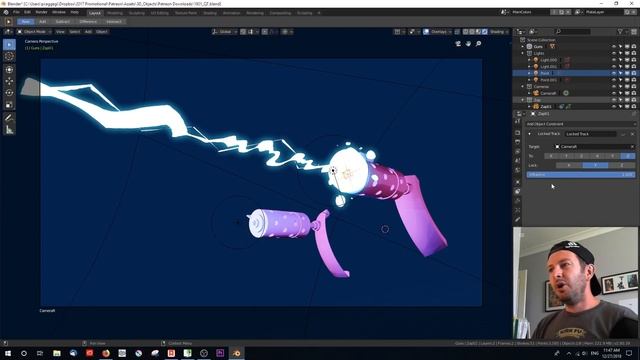The image size is (640, 360).
Task: Select the Move tool in the viewport toolbar
Action: (x=9, y=81)
